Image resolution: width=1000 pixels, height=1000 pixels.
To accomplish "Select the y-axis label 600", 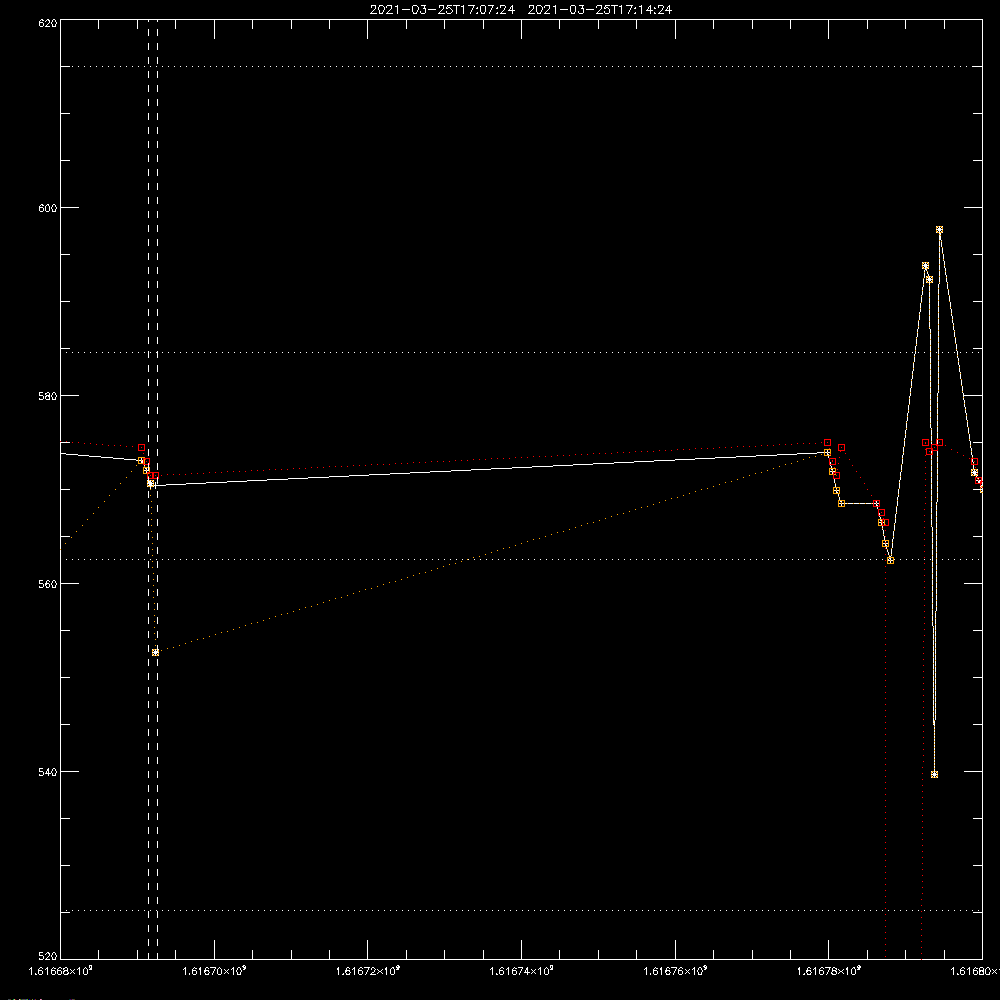I will coord(48,208).
